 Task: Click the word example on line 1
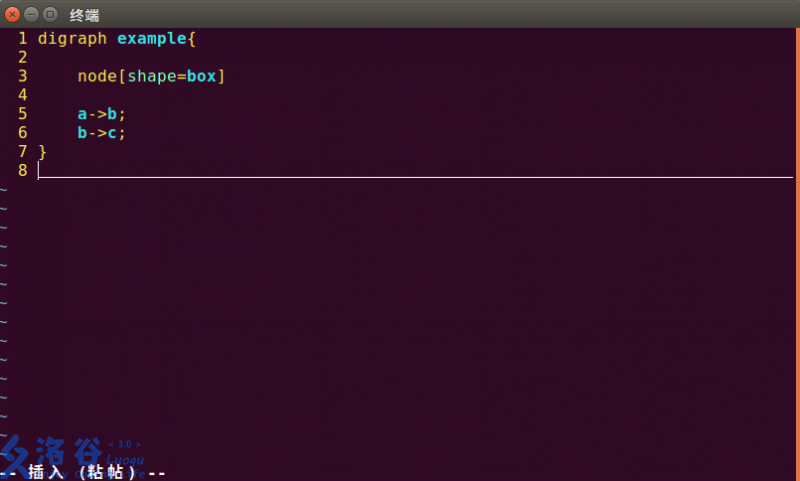[152, 39]
